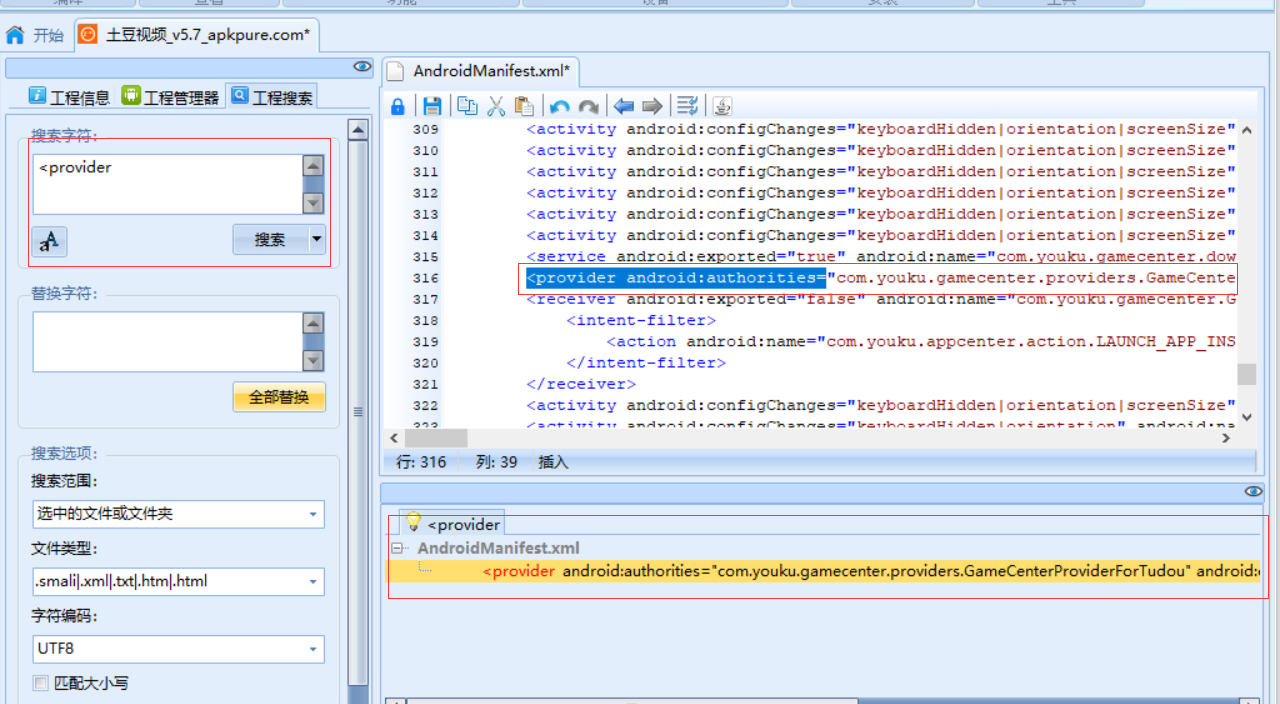Toggle the case sensitivity aA icon under search field

tap(49, 240)
